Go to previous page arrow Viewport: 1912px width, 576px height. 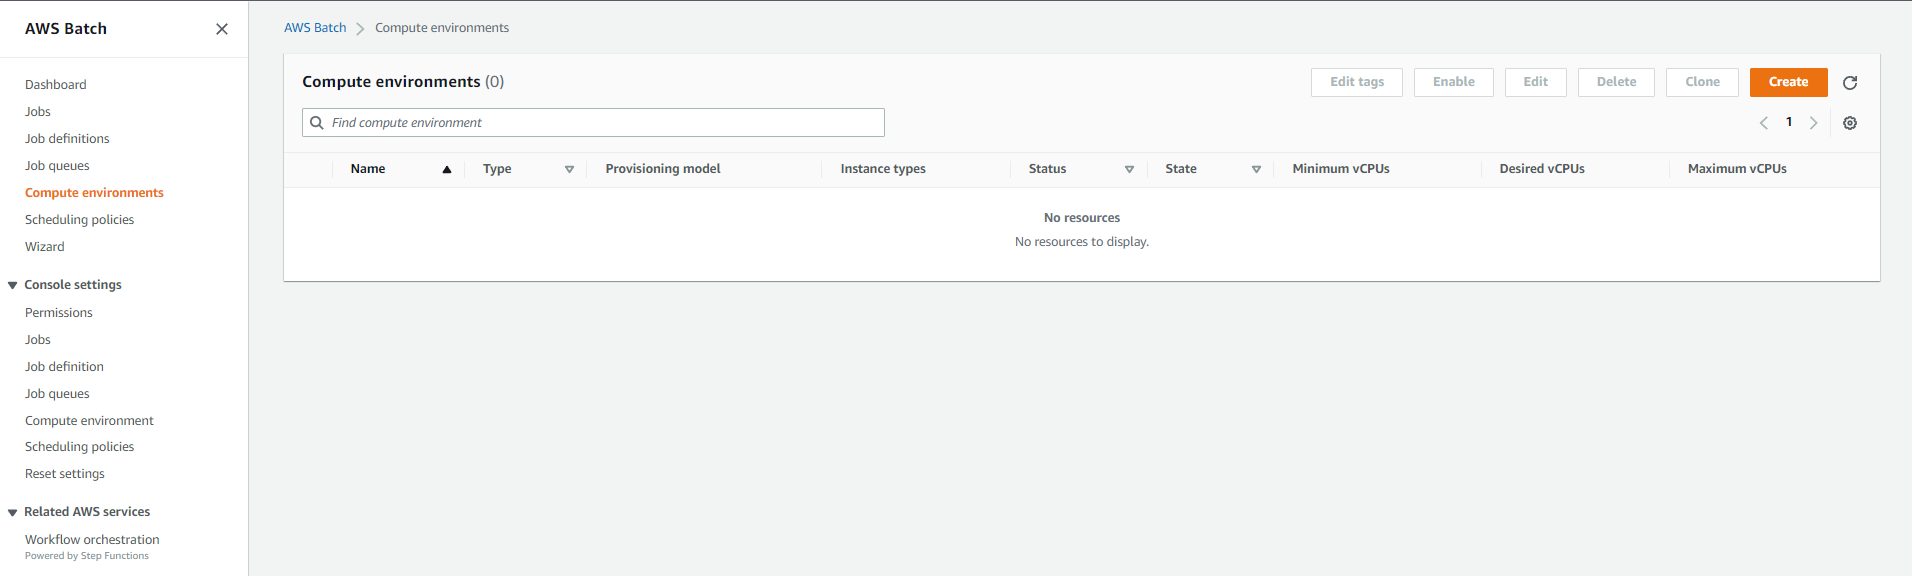point(1764,123)
